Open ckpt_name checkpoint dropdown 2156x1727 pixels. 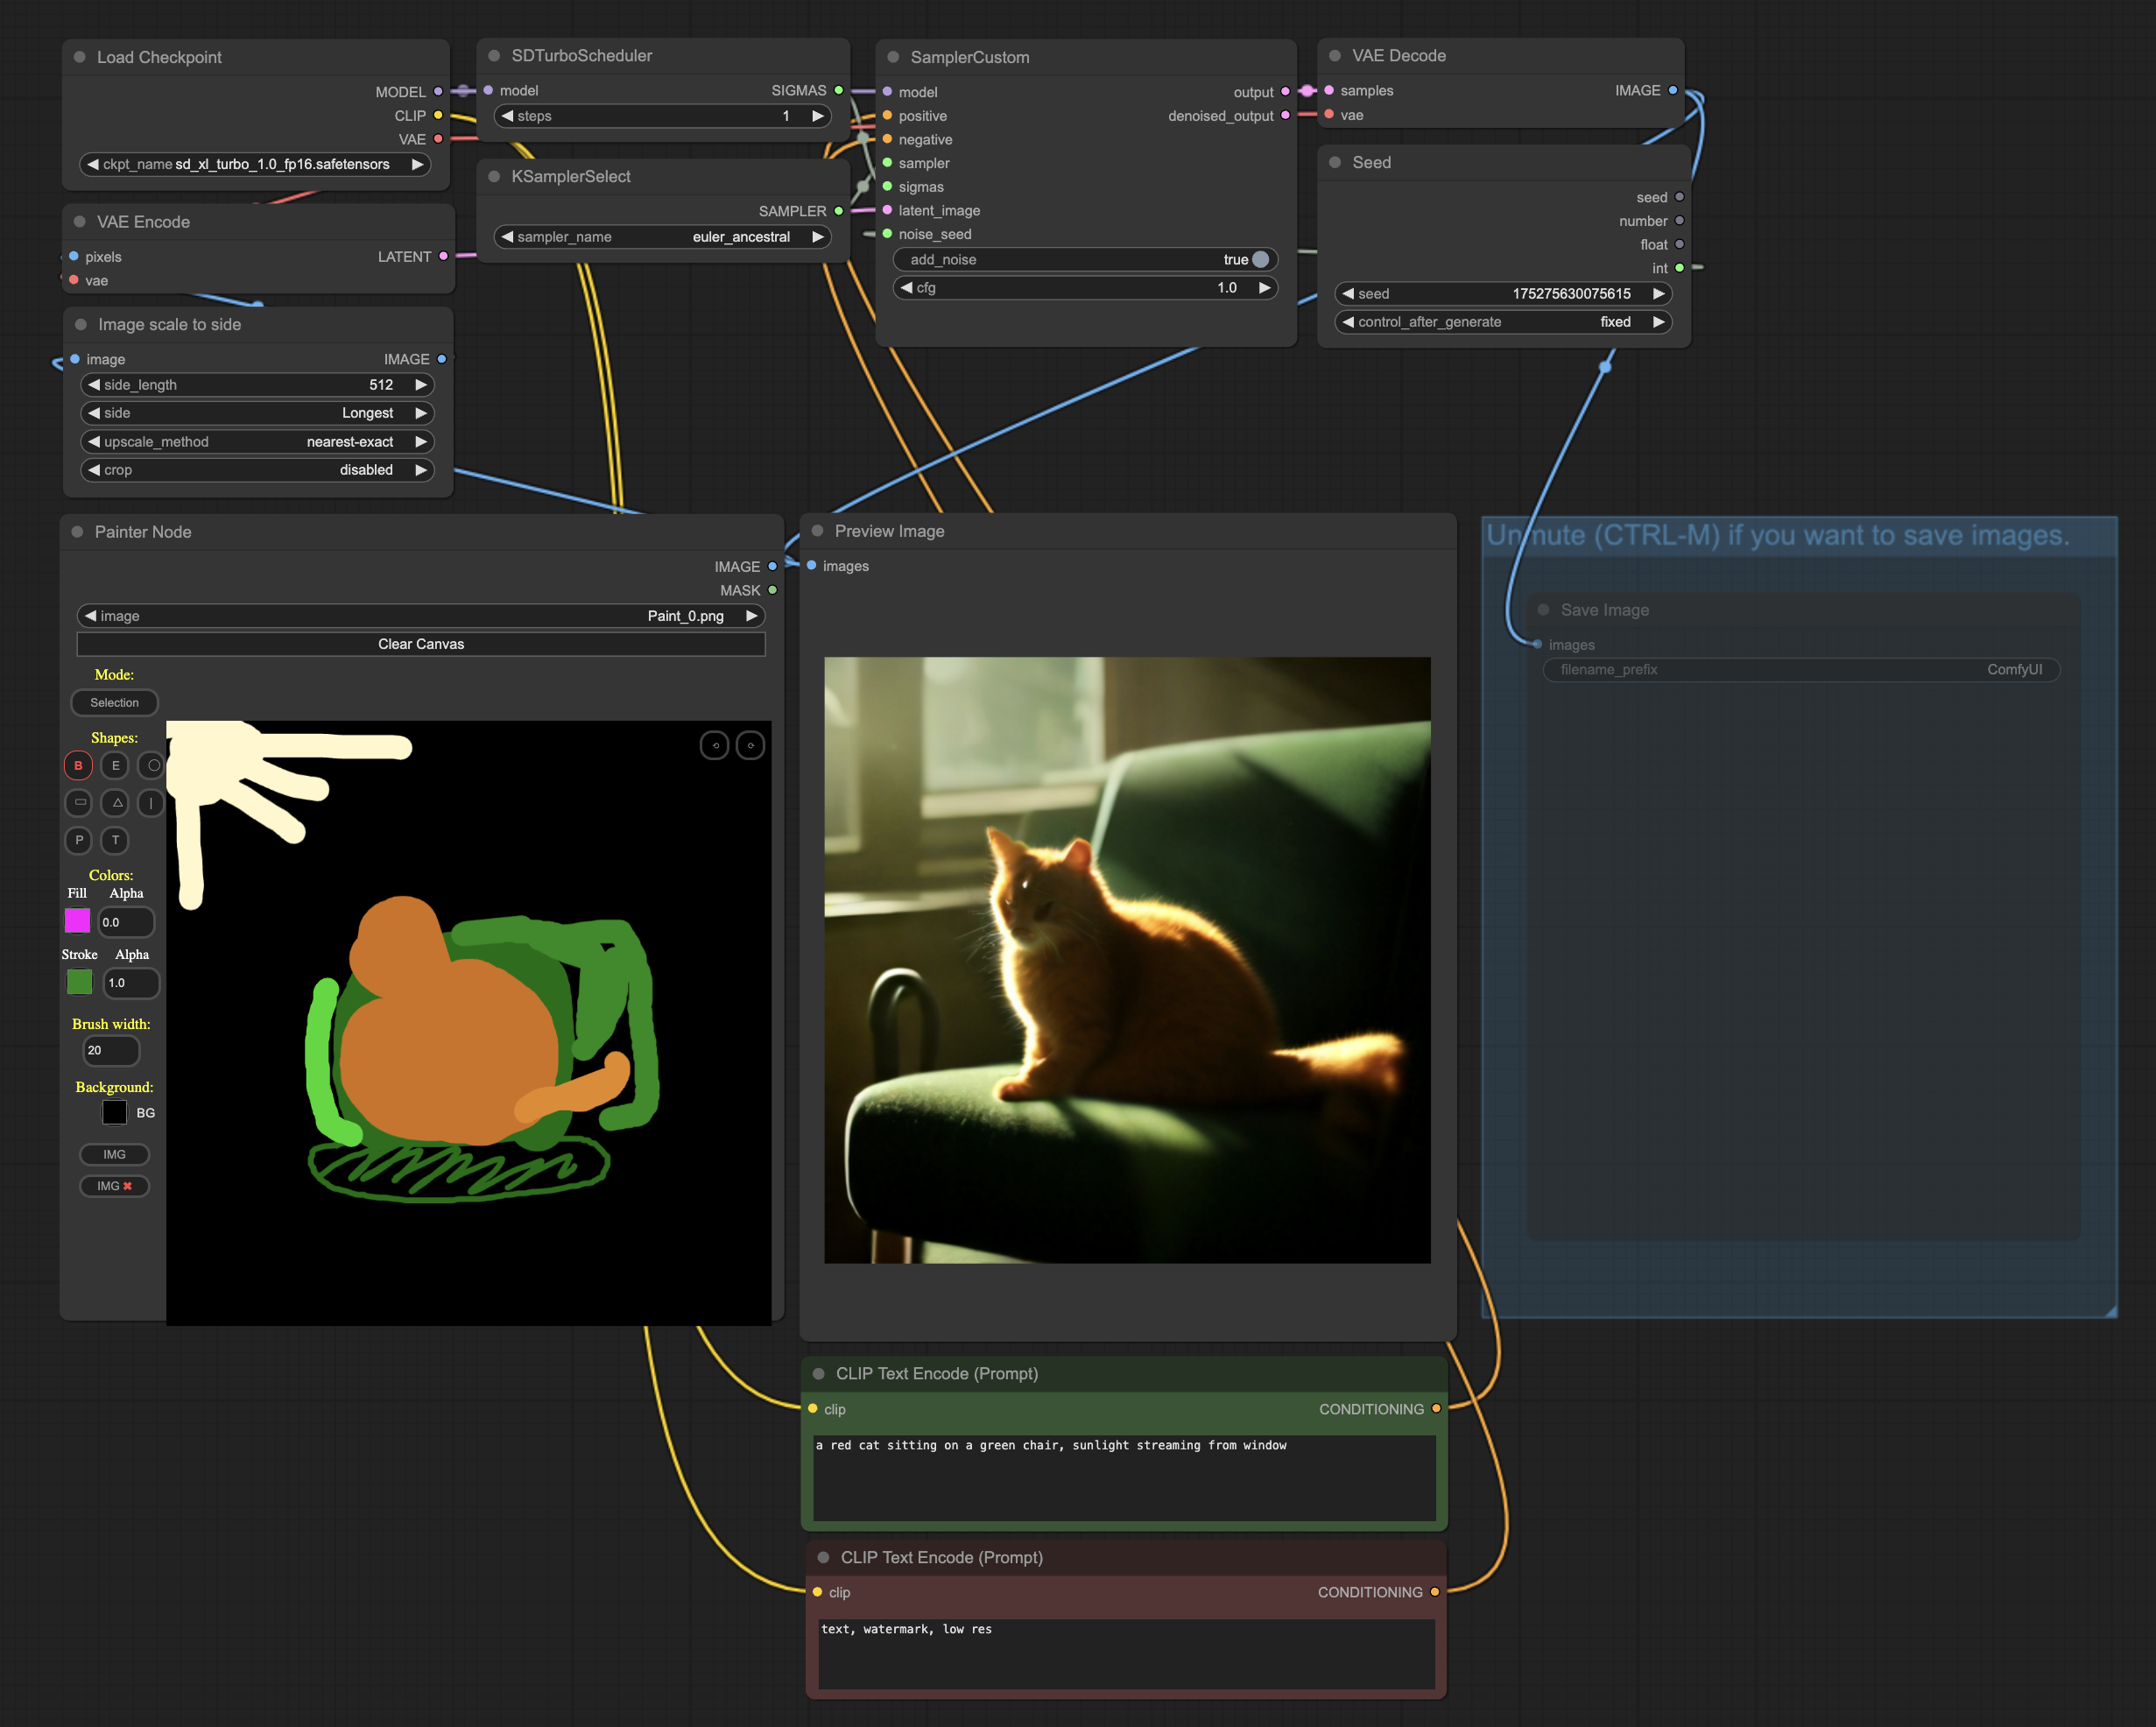[255, 164]
